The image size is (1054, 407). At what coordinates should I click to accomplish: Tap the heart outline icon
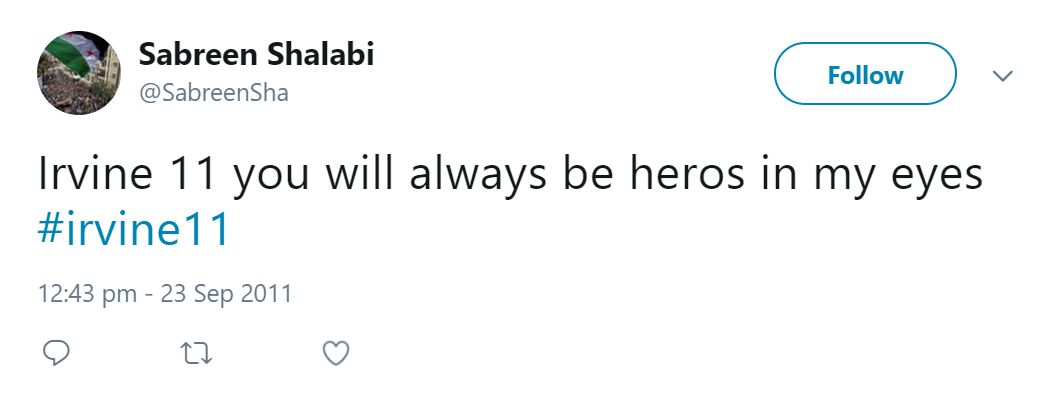[337, 352]
